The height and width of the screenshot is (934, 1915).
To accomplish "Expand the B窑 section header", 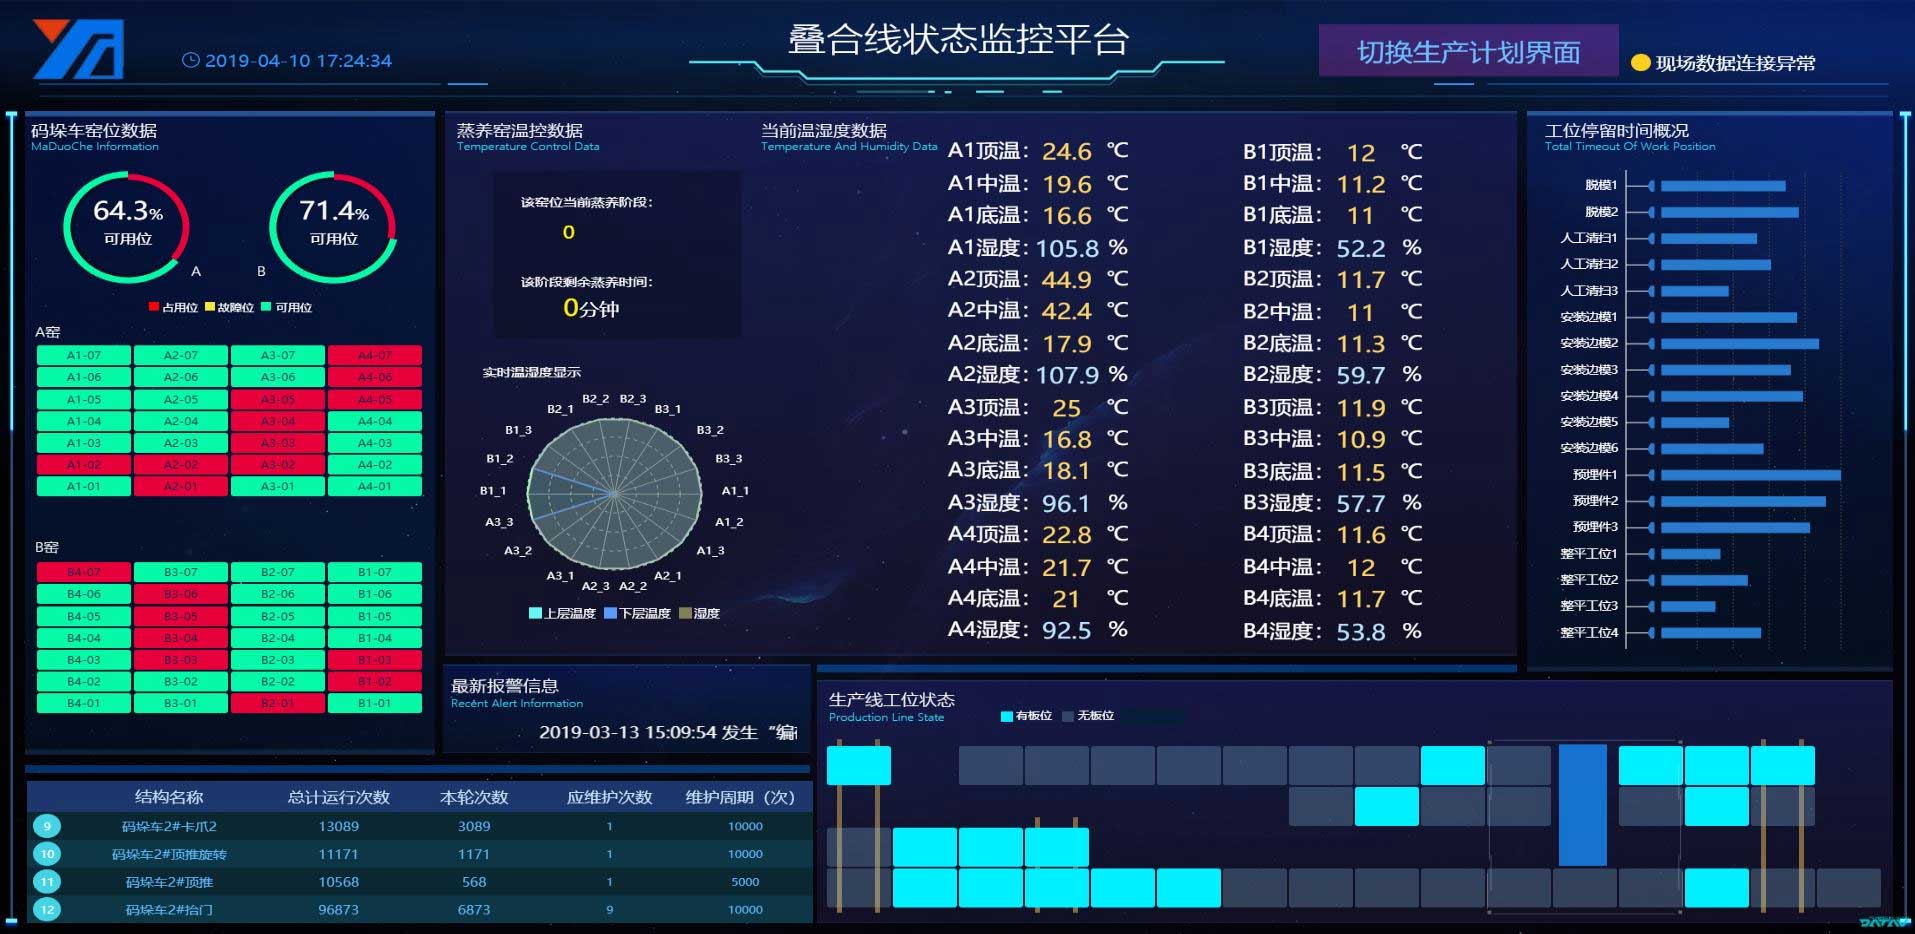I will tap(49, 548).
